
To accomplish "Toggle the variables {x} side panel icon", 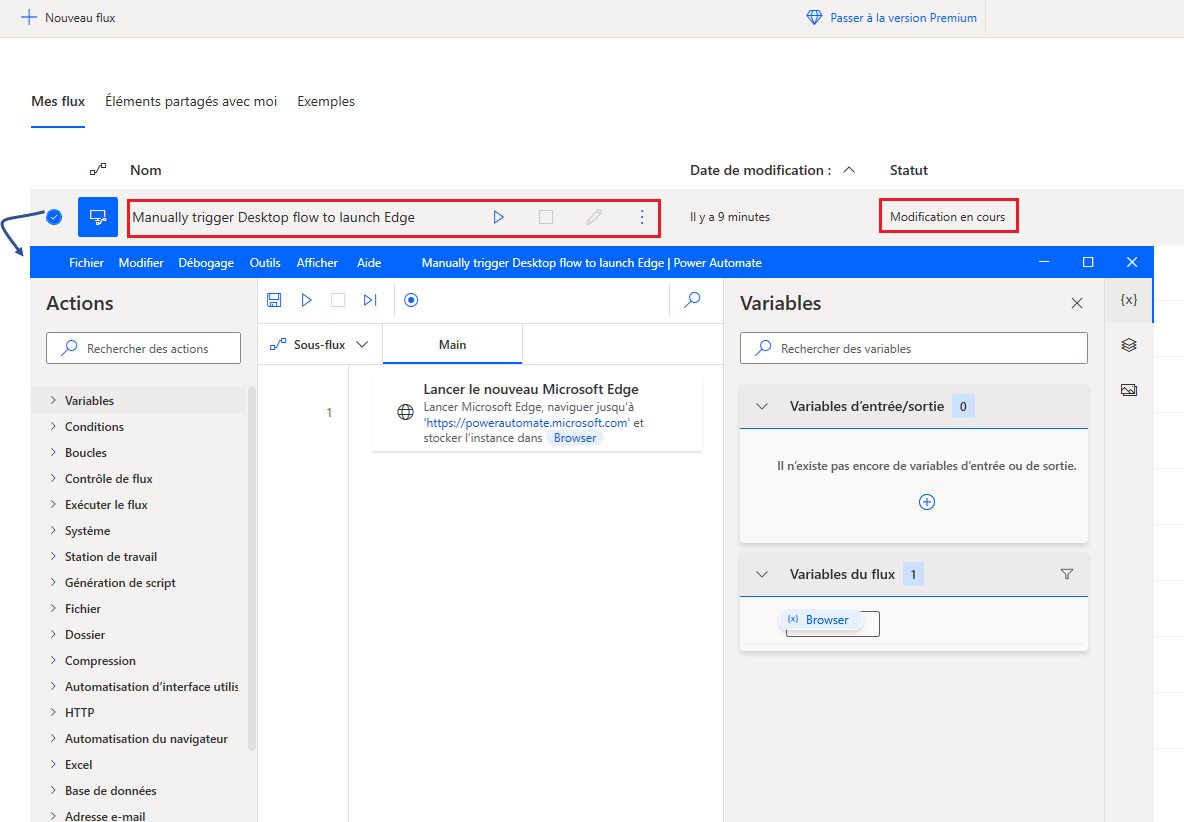I will coord(1129,300).
